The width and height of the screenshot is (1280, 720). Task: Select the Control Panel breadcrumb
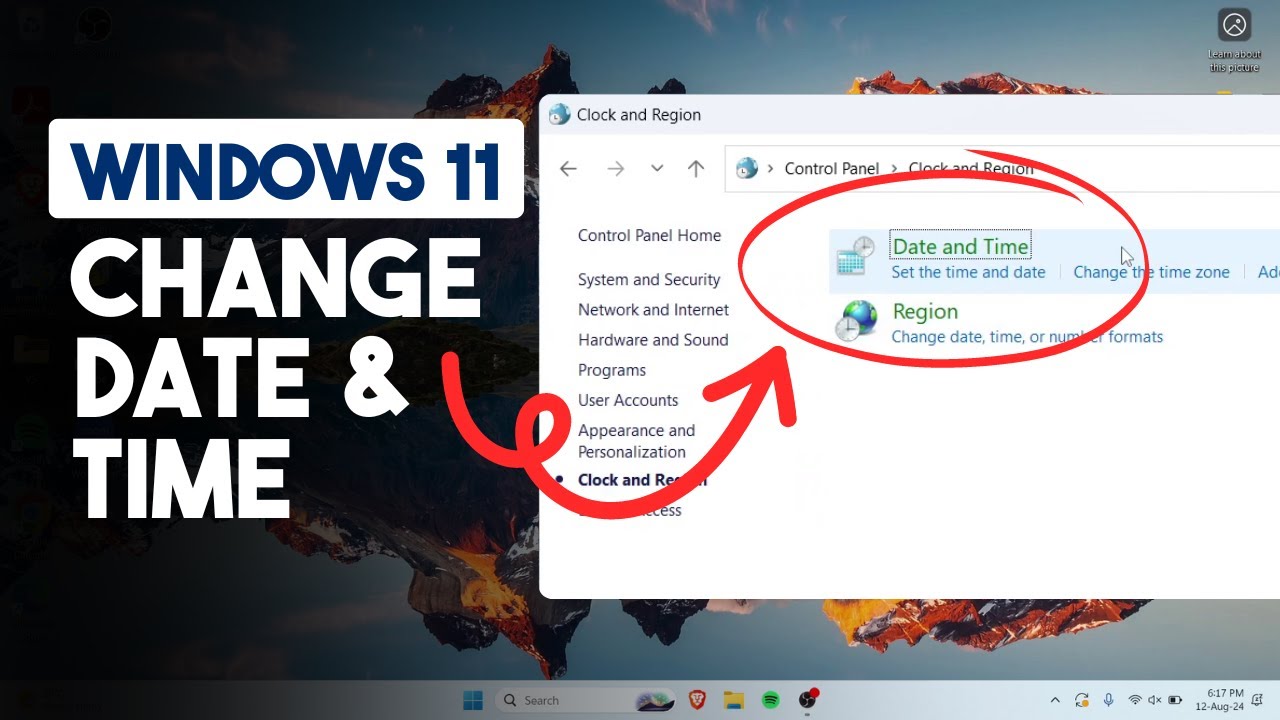[x=831, y=169]
